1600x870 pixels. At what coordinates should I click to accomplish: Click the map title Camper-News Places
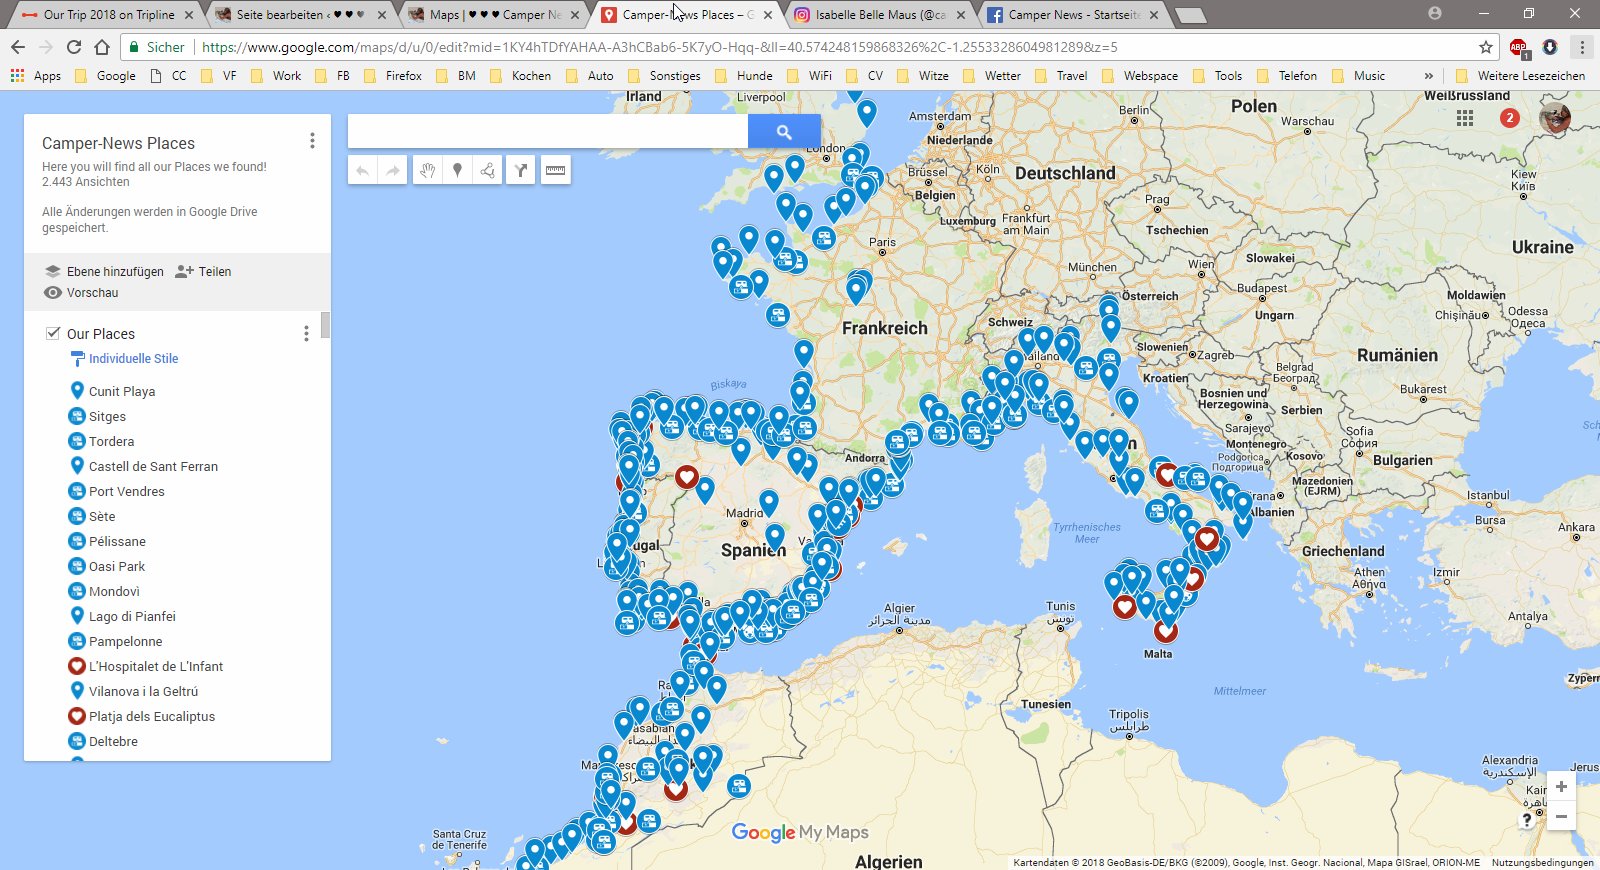(x=118, y=143)
